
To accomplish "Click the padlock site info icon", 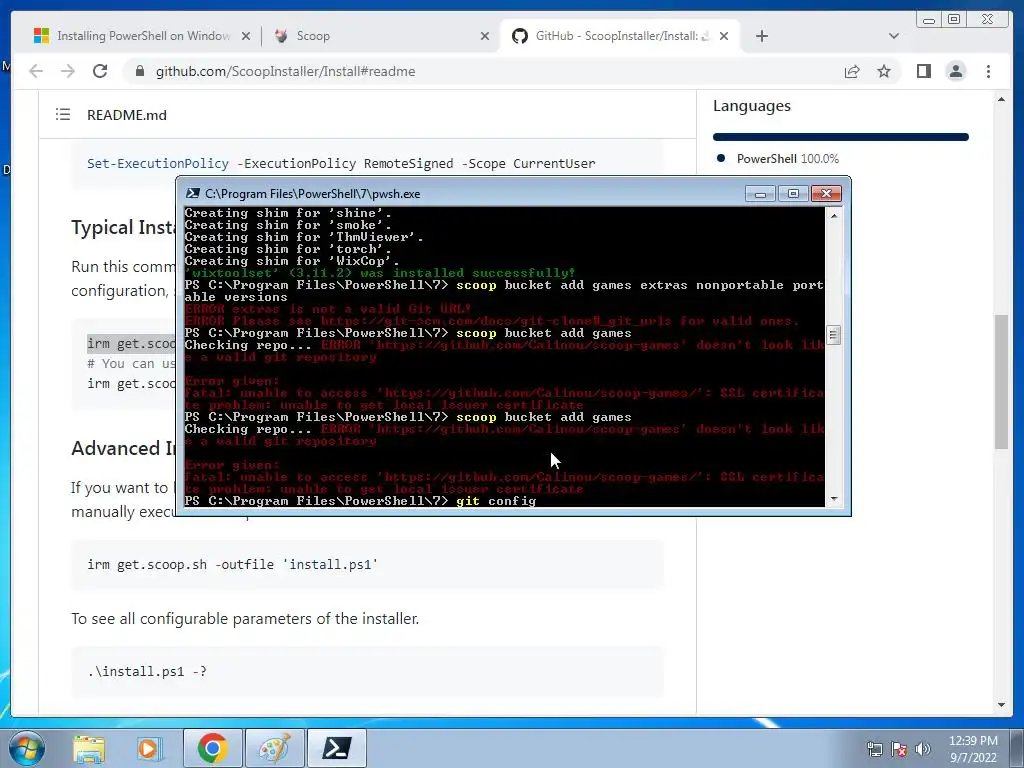I will coord(139,71).
